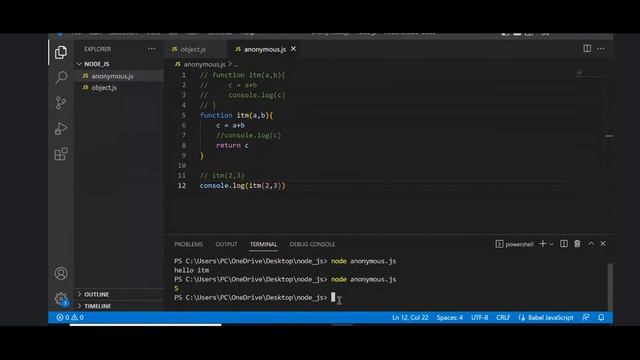This screenshot has height=360, width=640.
Task: Close the anonymous.js editor tab
Action: tap(293, 49)
